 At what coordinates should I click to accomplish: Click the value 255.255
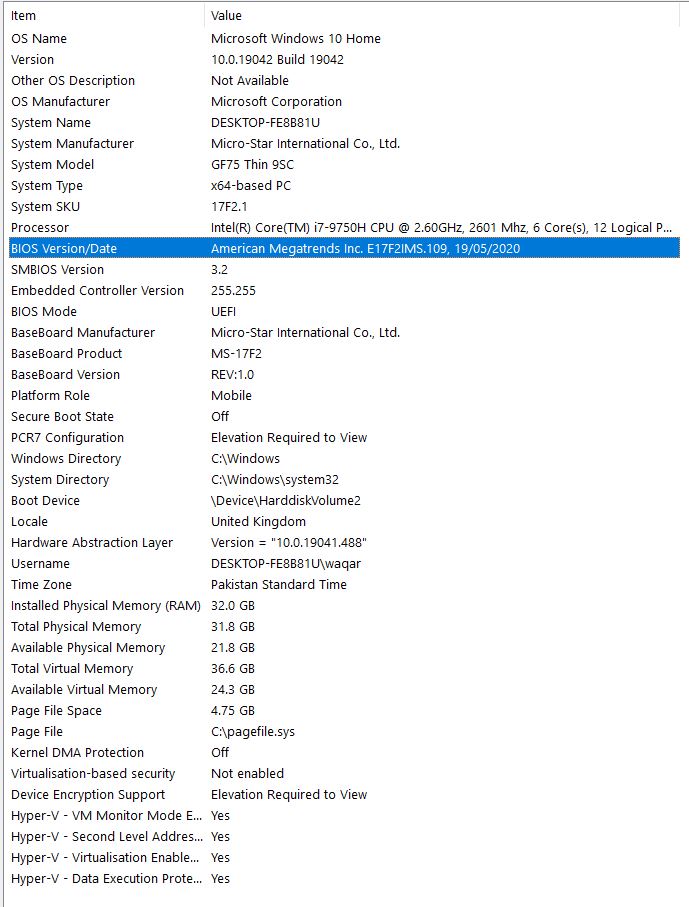pos(233,291)
